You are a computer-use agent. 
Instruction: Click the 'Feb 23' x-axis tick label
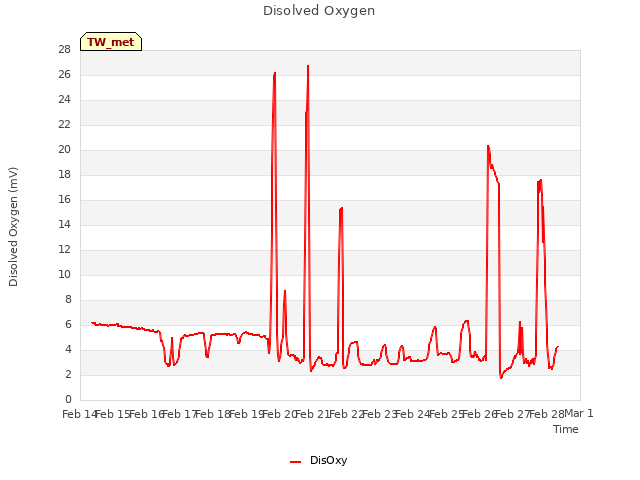coord(380,414)
